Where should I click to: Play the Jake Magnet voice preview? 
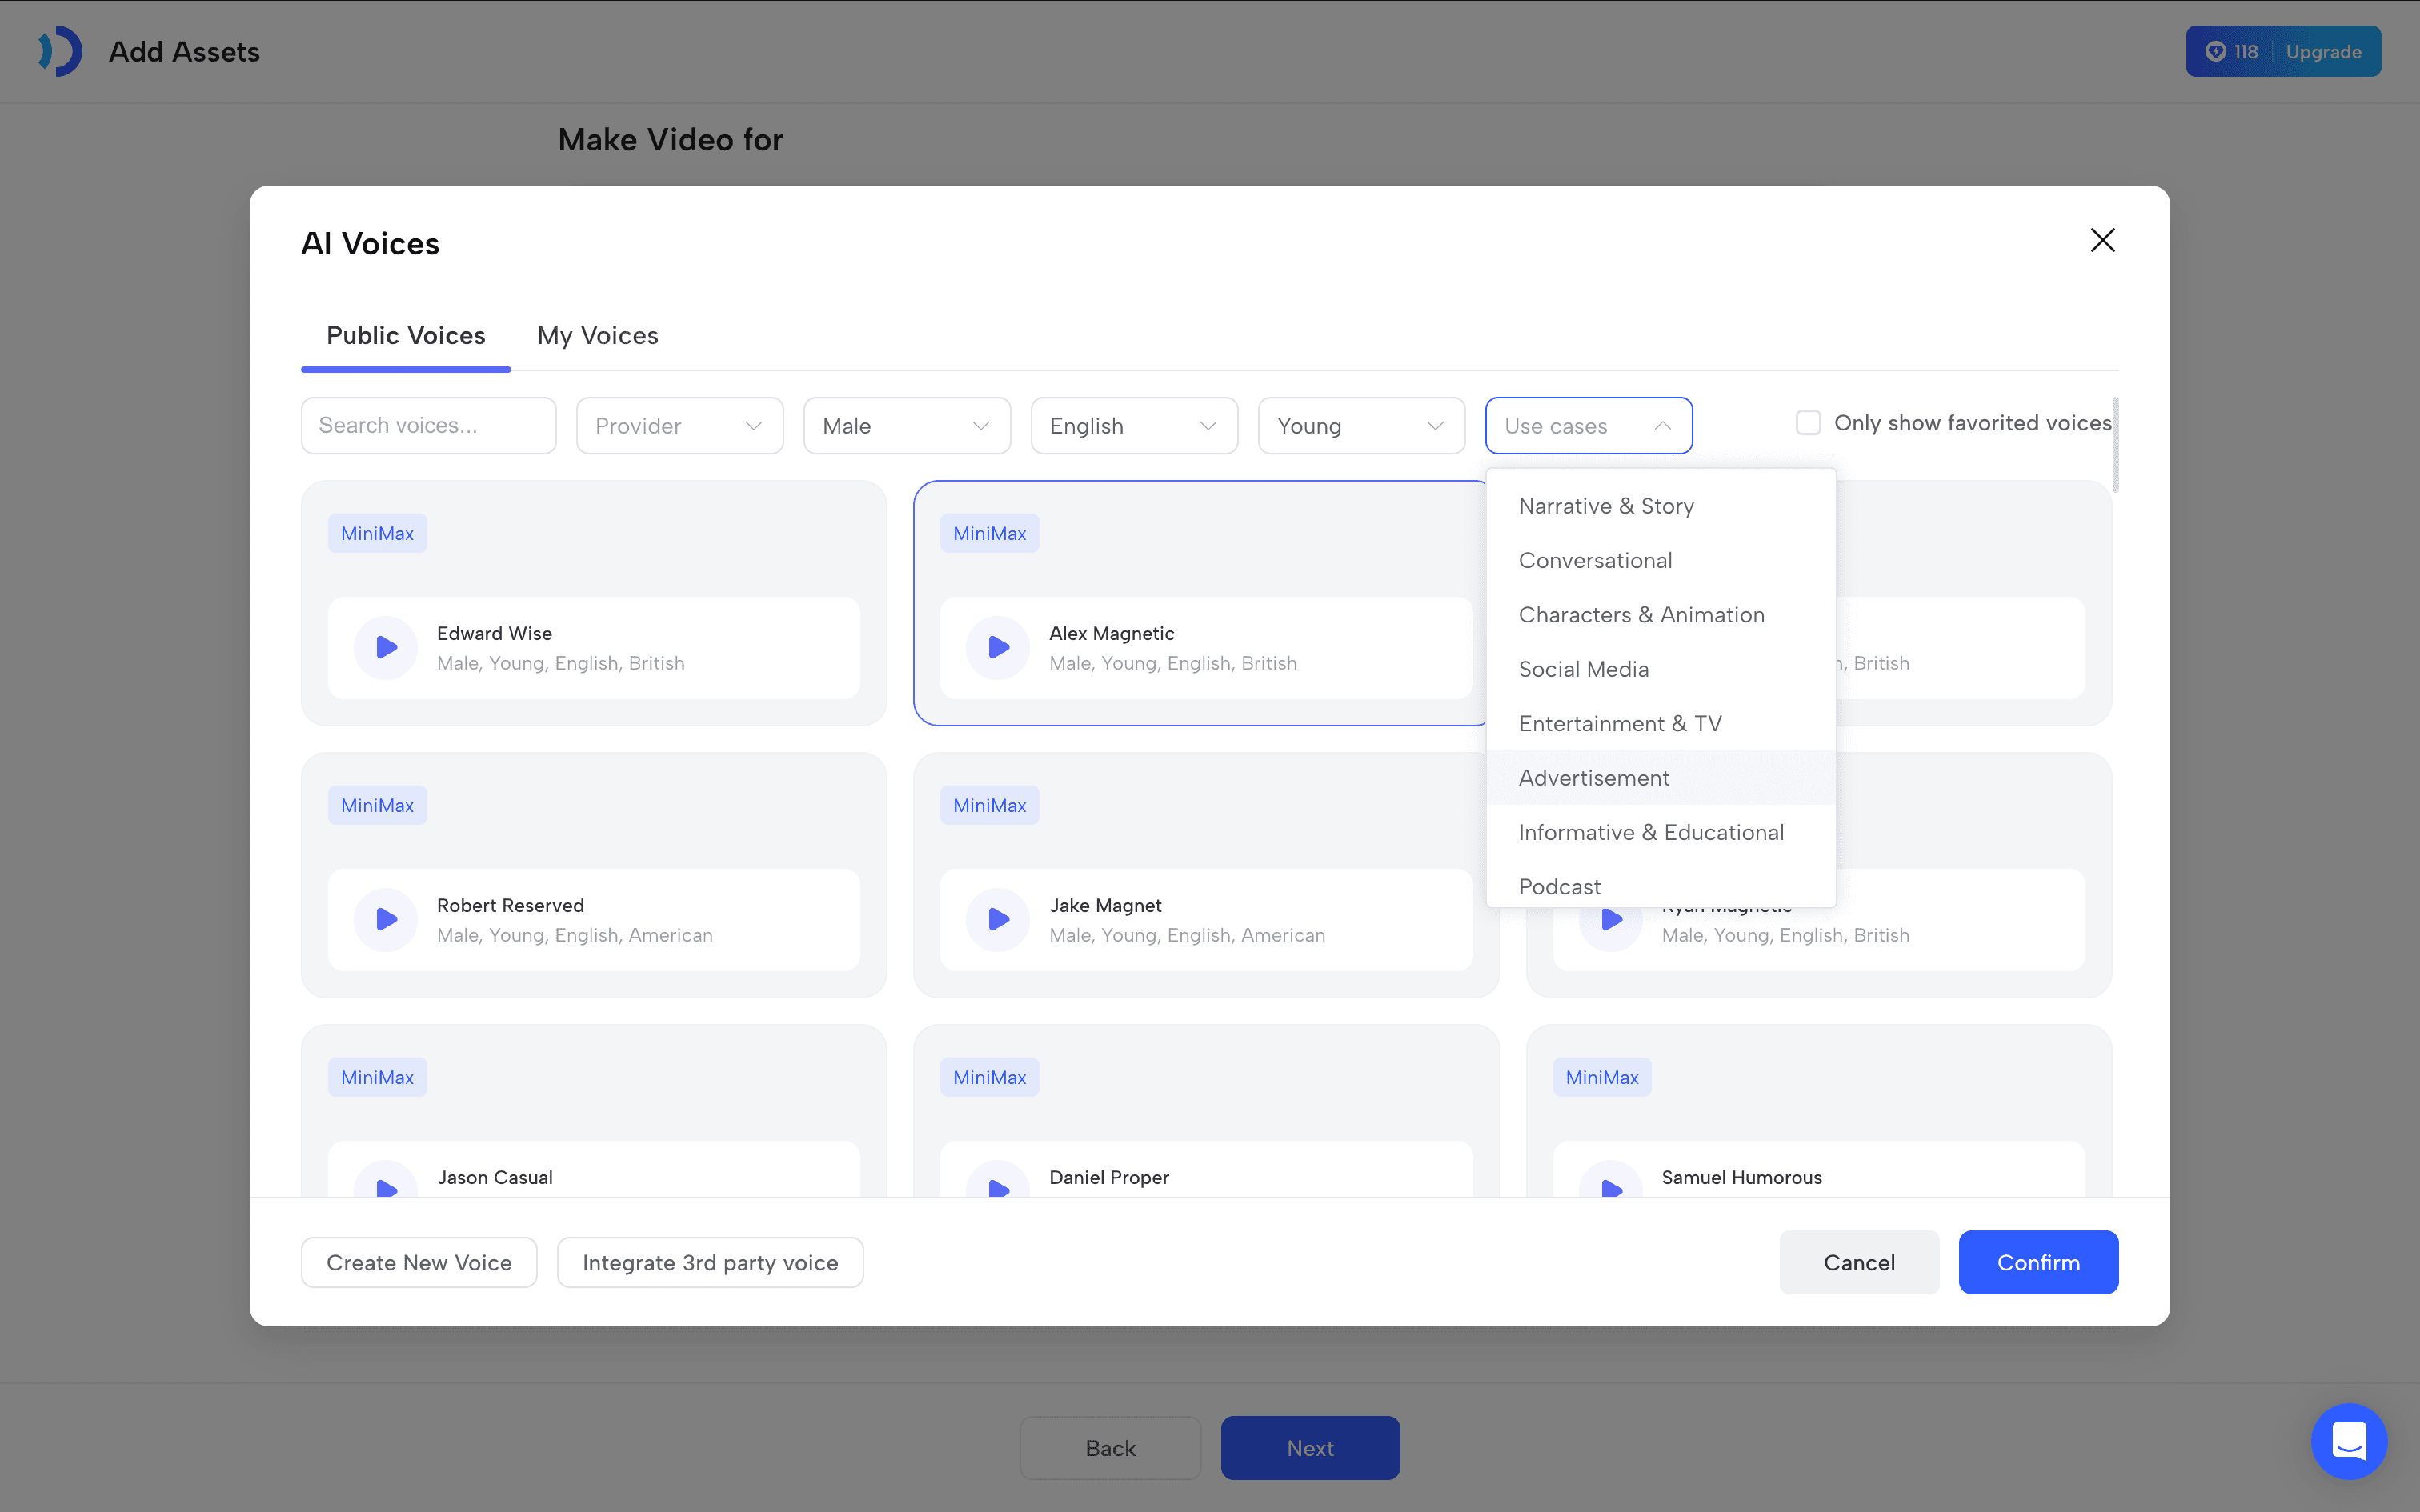998,920
